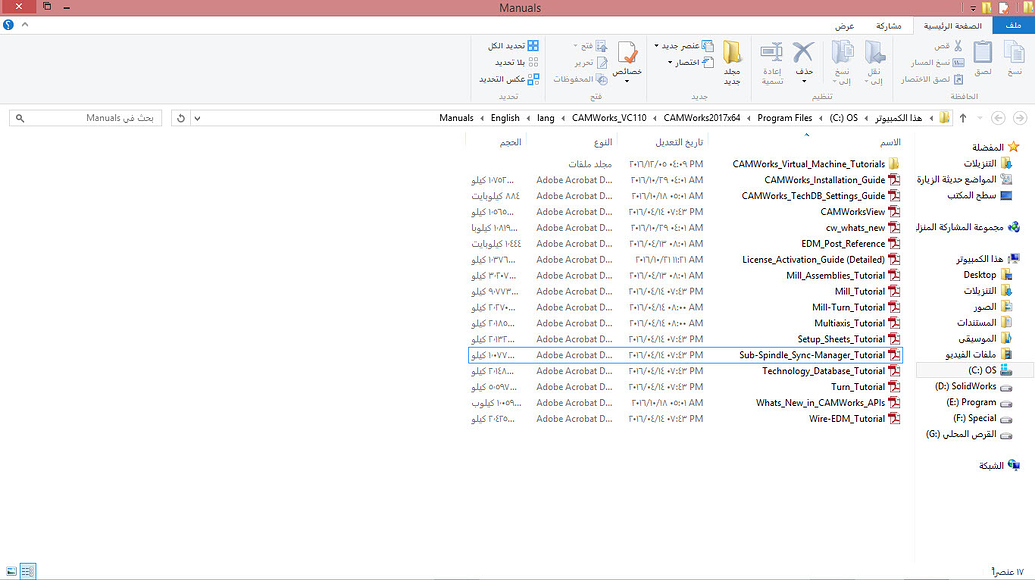Image resolution: width=1035 pixels, height=580 pixels.
Task: Sort by the Name (الاسم) column header
Action: coord(890,142)
